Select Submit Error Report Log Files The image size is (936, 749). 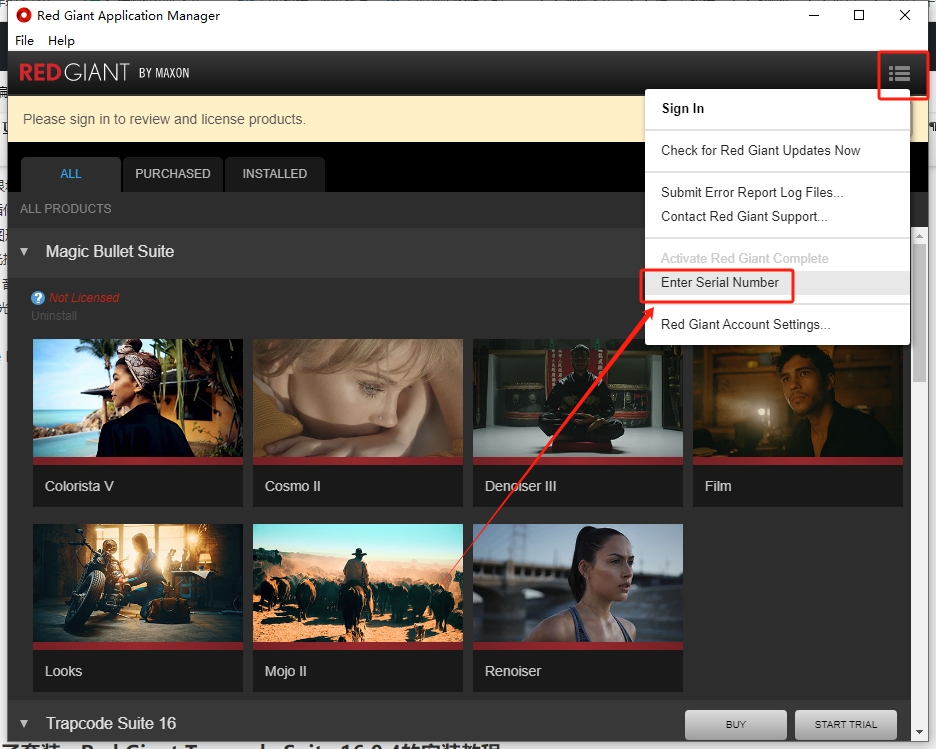point(752,192)
